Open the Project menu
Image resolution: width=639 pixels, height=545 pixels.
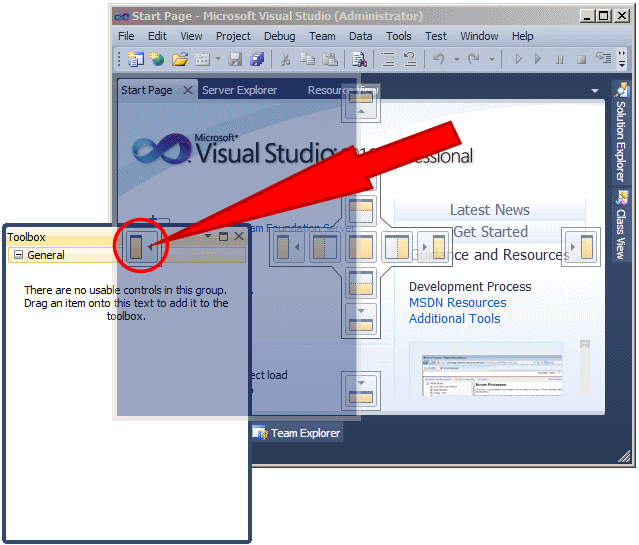(233, 36)
